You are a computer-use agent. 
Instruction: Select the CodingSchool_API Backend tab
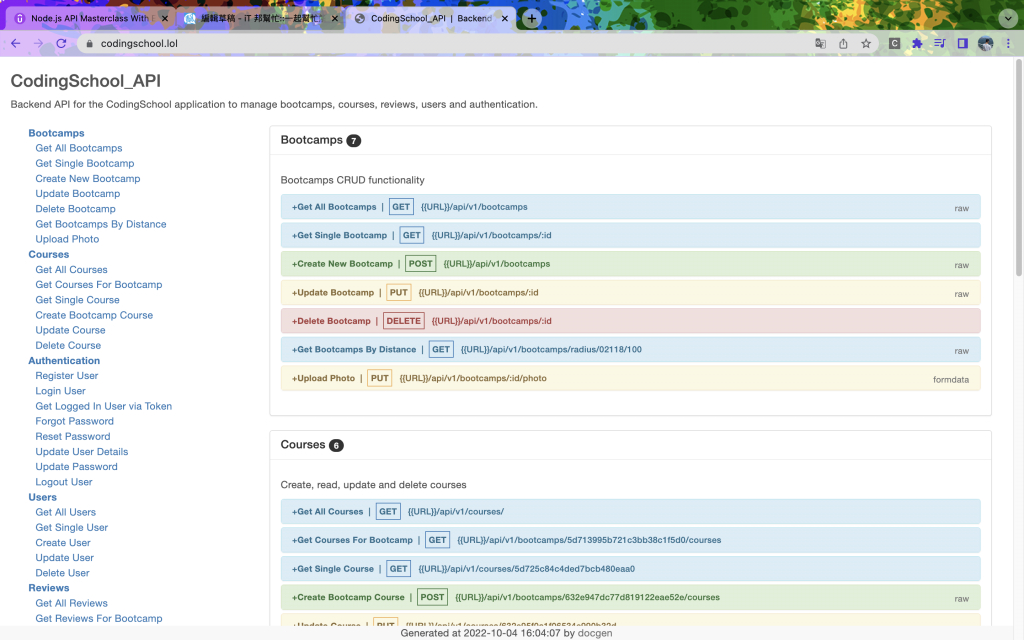431,18
